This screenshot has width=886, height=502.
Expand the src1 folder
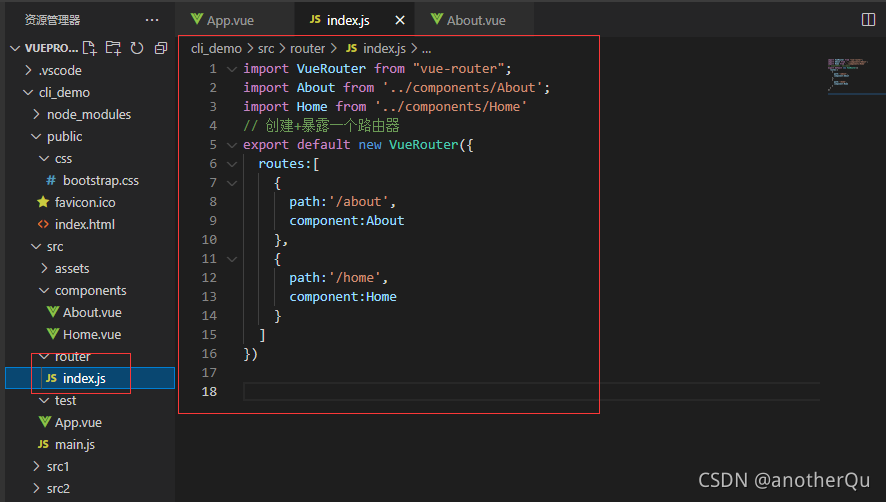(x=36, y=466)
